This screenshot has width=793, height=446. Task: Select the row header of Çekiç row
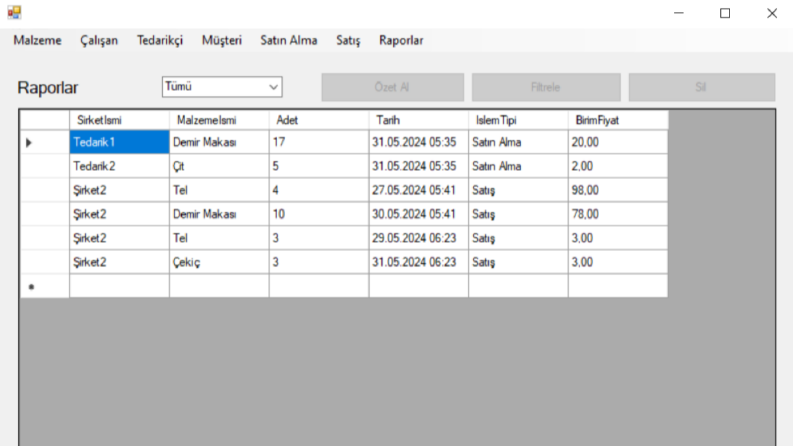click(x=45, y=262)
